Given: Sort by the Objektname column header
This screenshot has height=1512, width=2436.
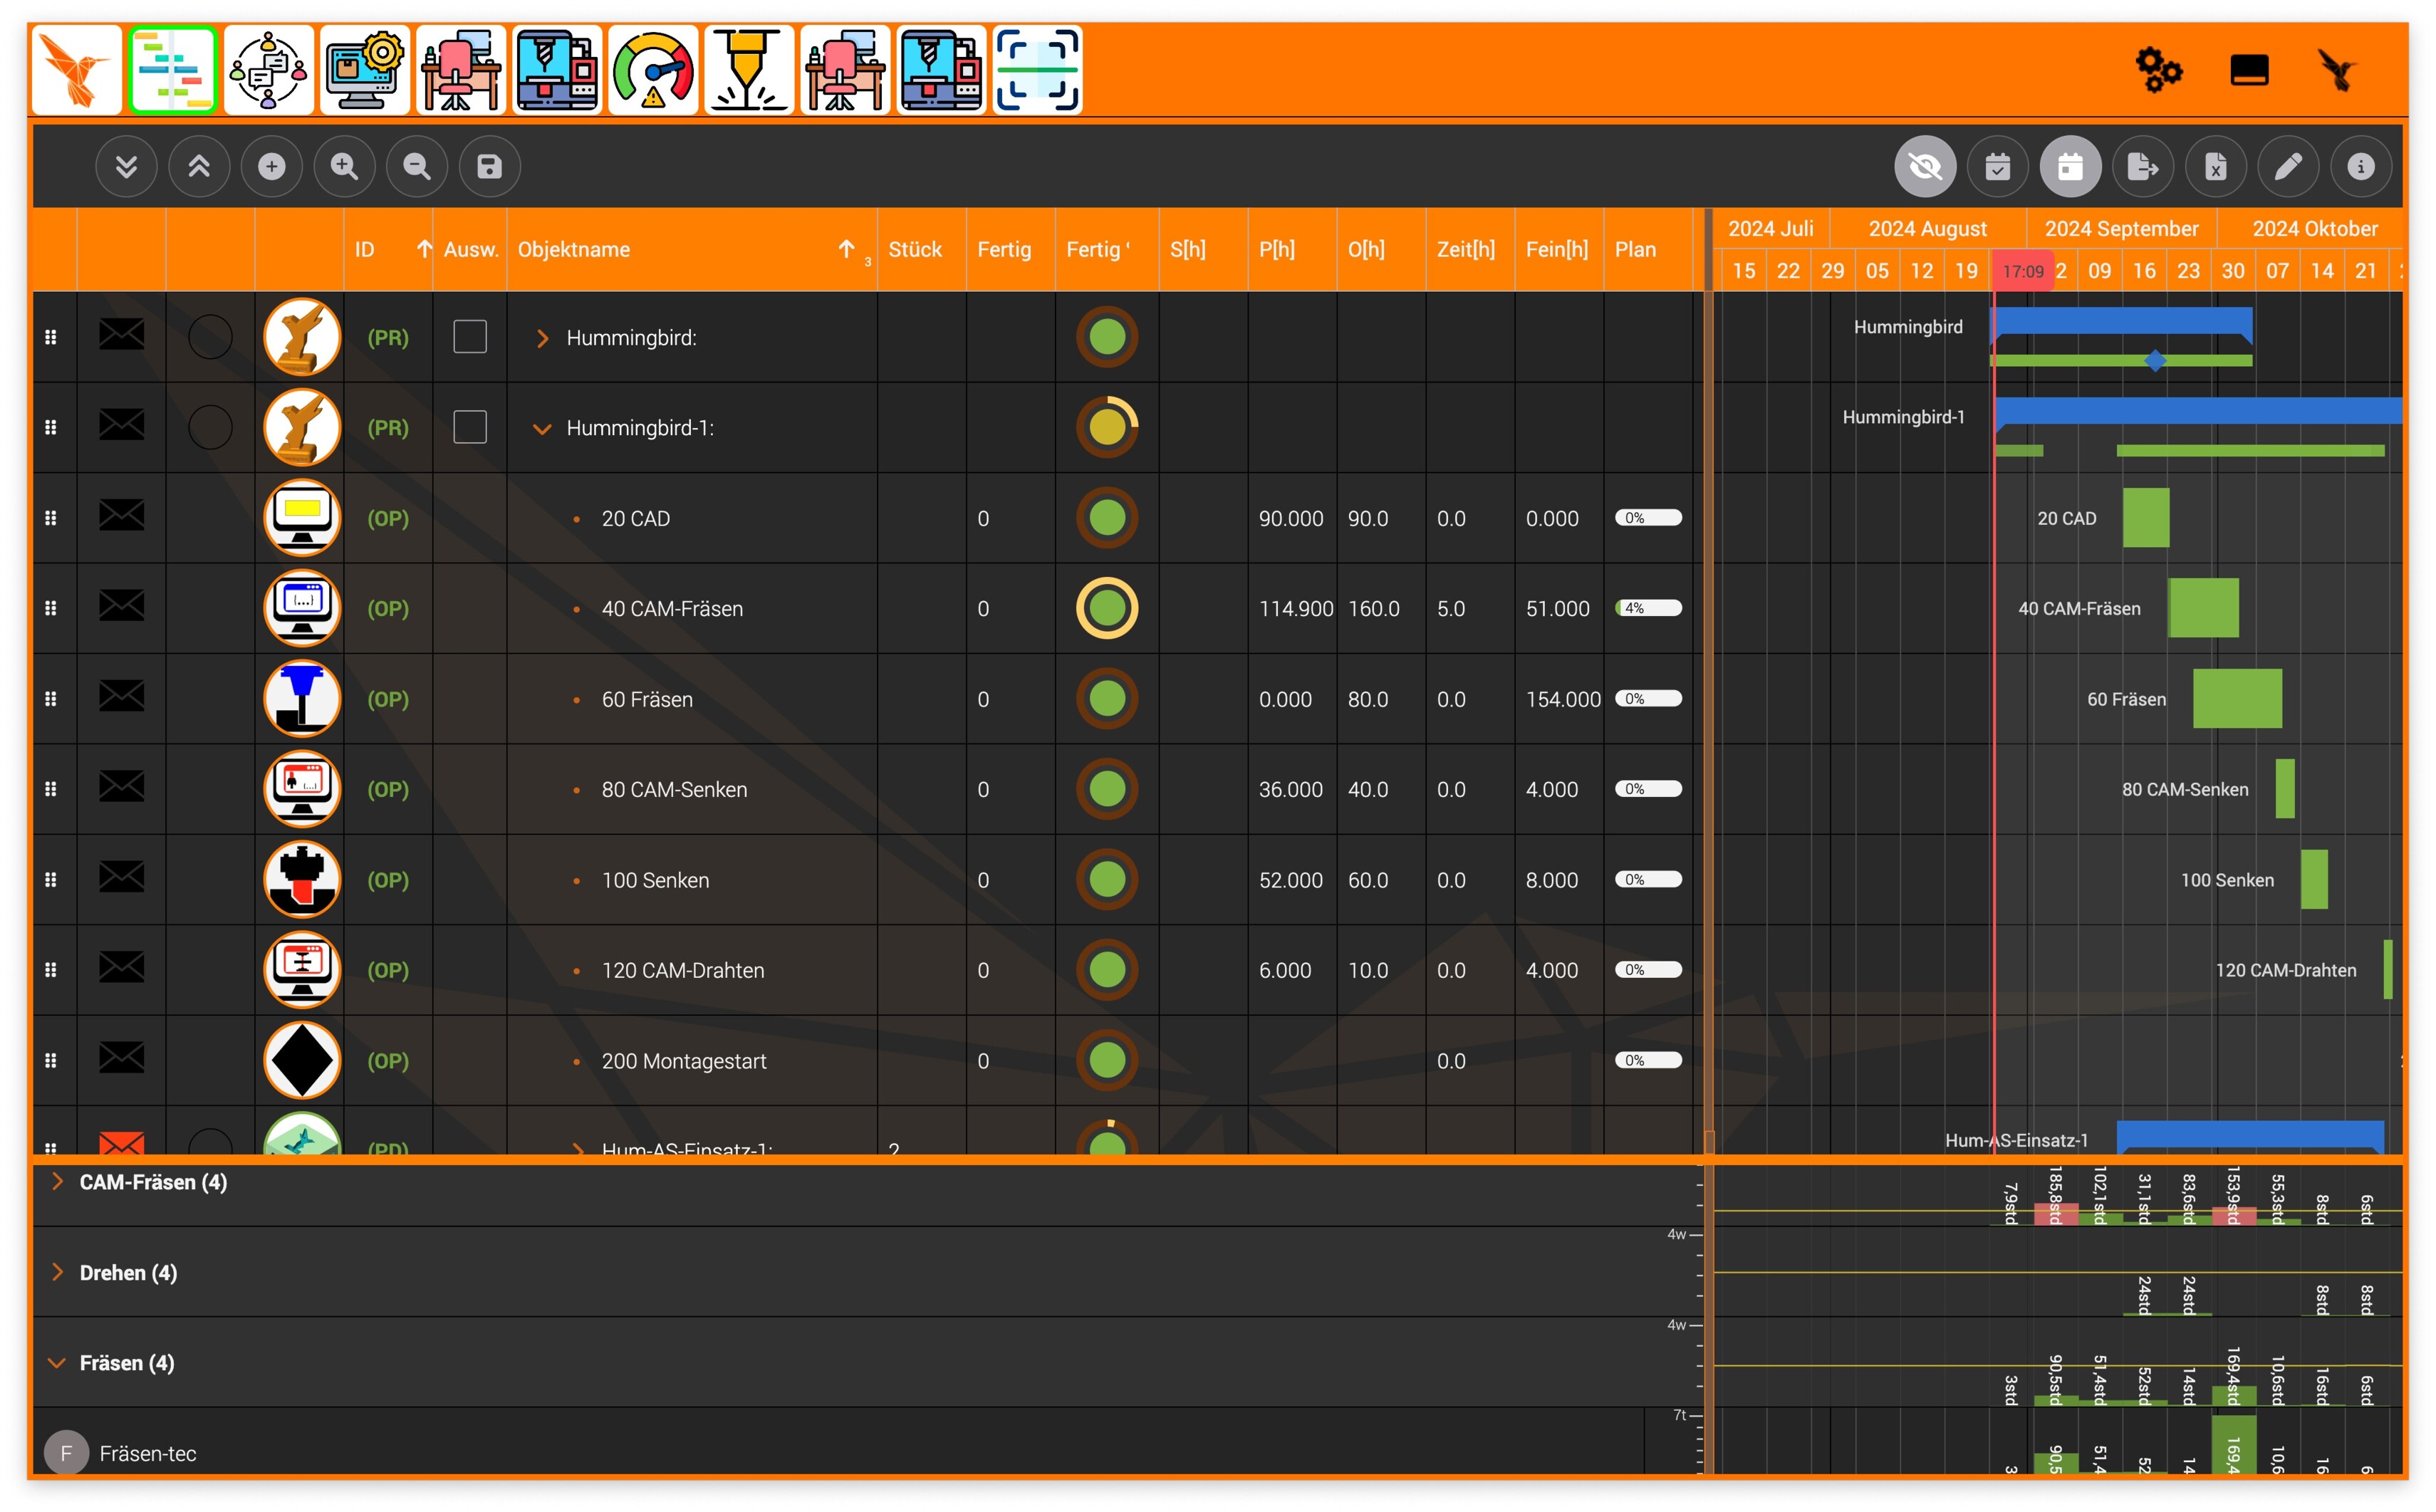Looking at the screenshot, I should click(574, 250).
